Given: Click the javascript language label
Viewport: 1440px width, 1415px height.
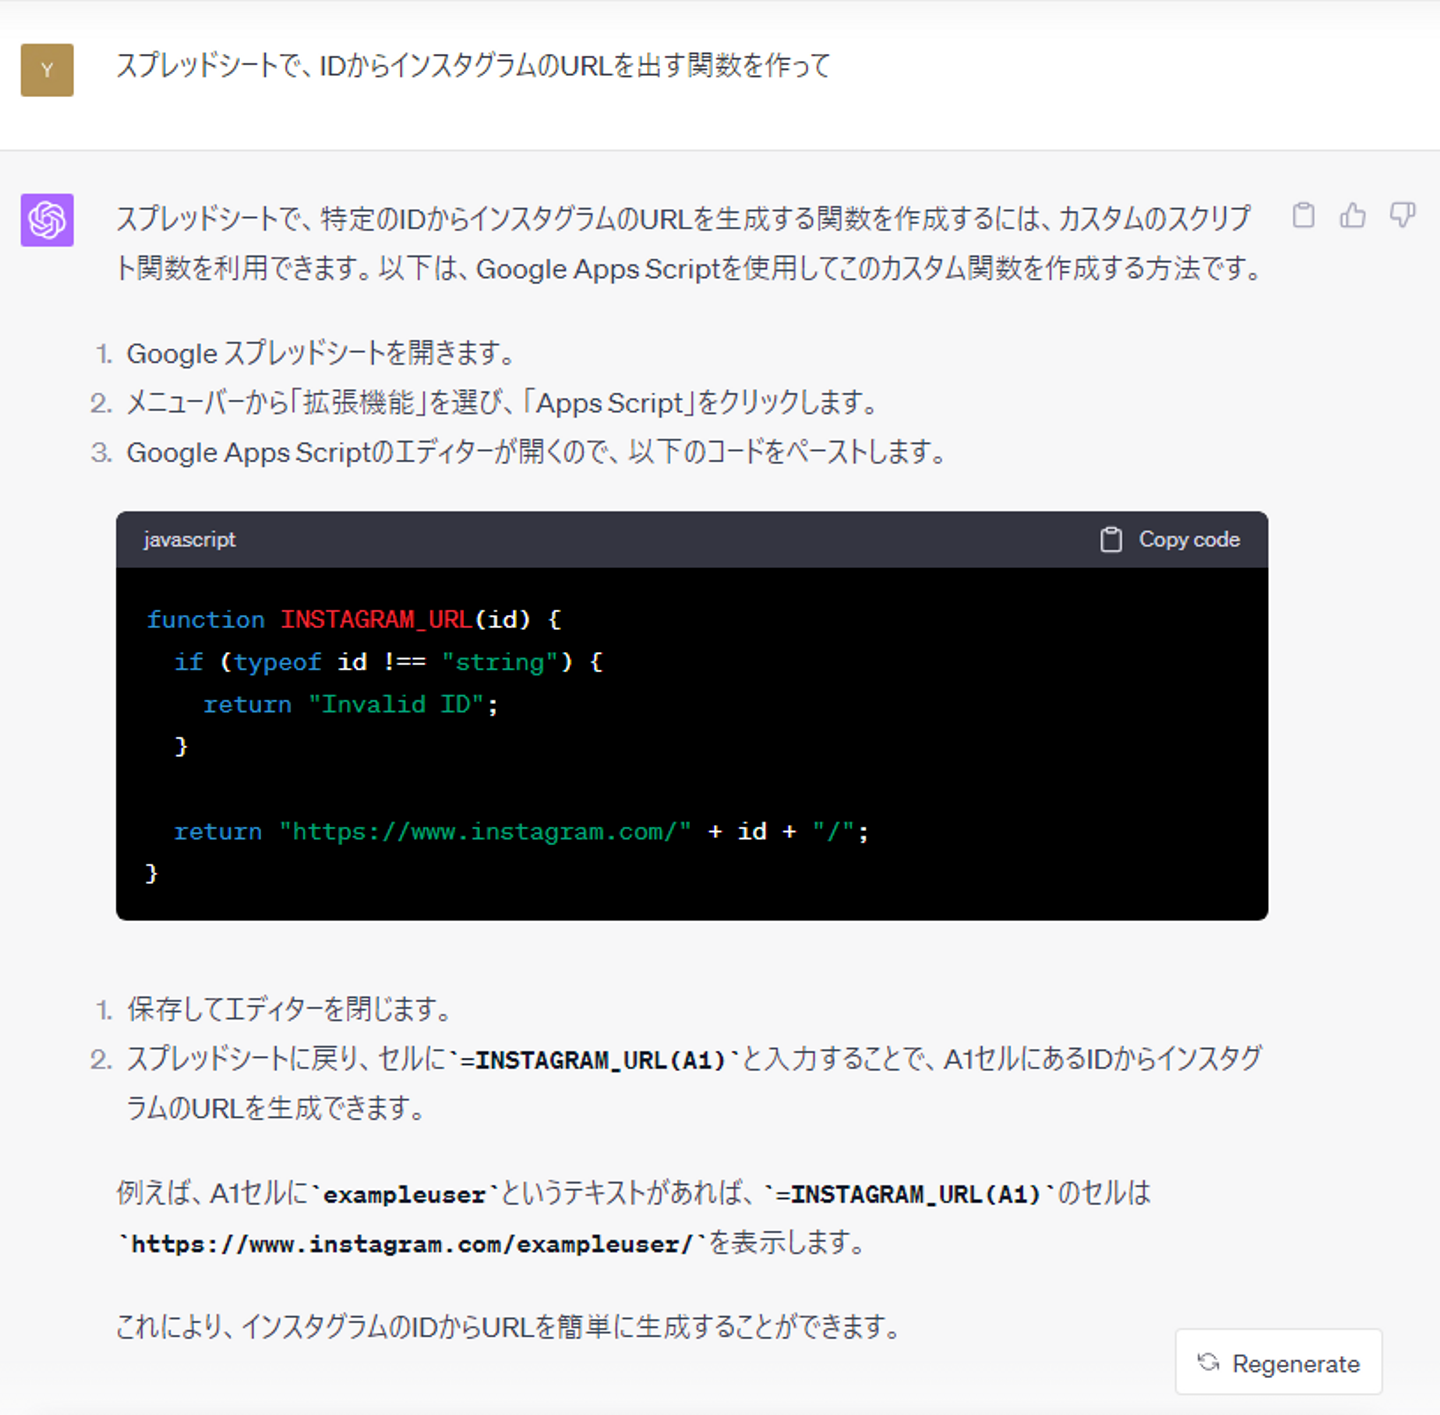Looking at the screenshot, I should (190, 540).
